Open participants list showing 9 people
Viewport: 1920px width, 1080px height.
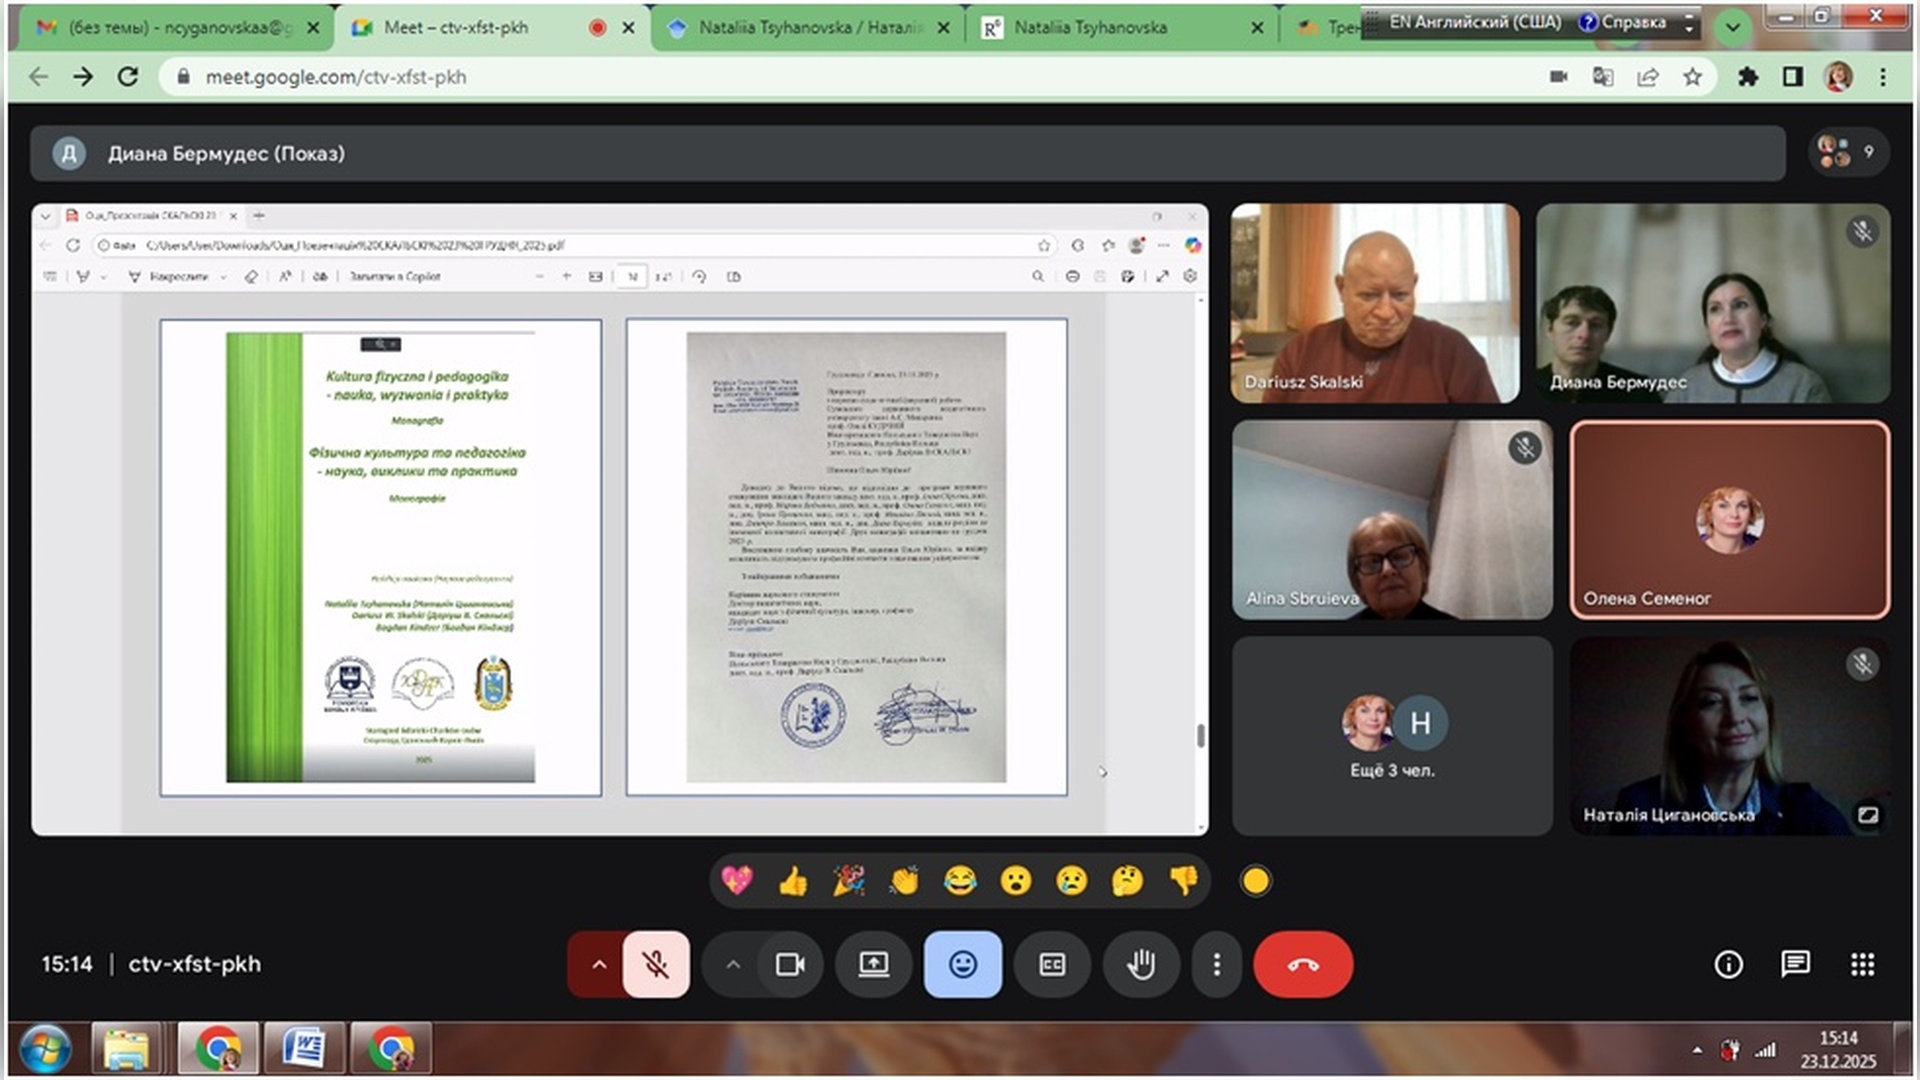pos(1848,152)
